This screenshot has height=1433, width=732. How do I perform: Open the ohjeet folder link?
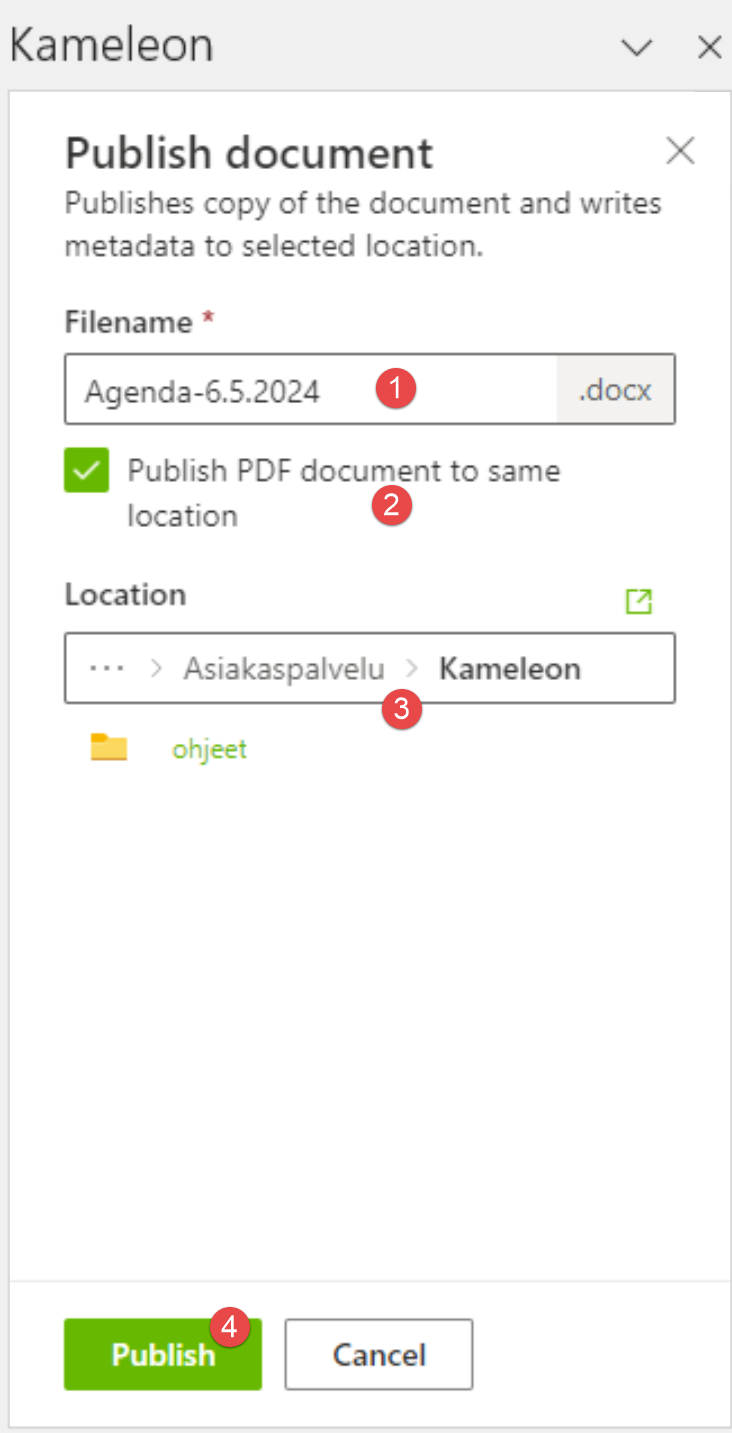(209, 749)
